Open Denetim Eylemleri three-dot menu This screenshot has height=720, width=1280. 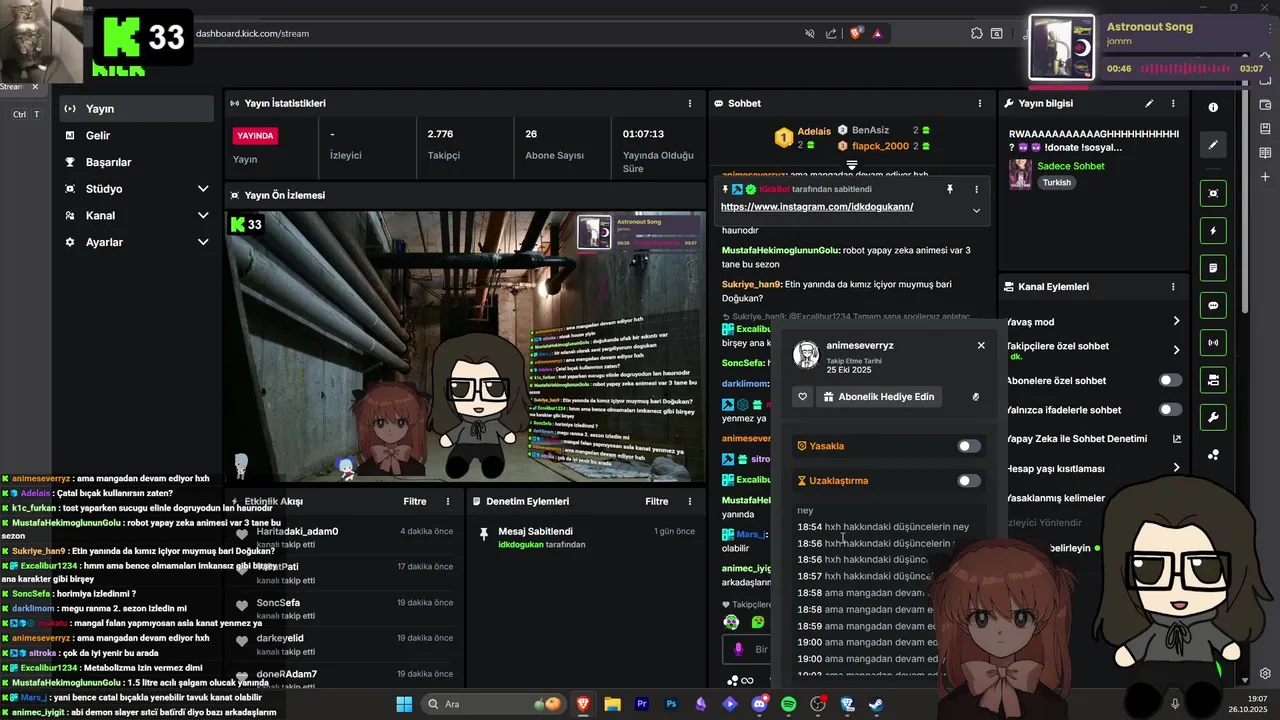tap(689, 501)
